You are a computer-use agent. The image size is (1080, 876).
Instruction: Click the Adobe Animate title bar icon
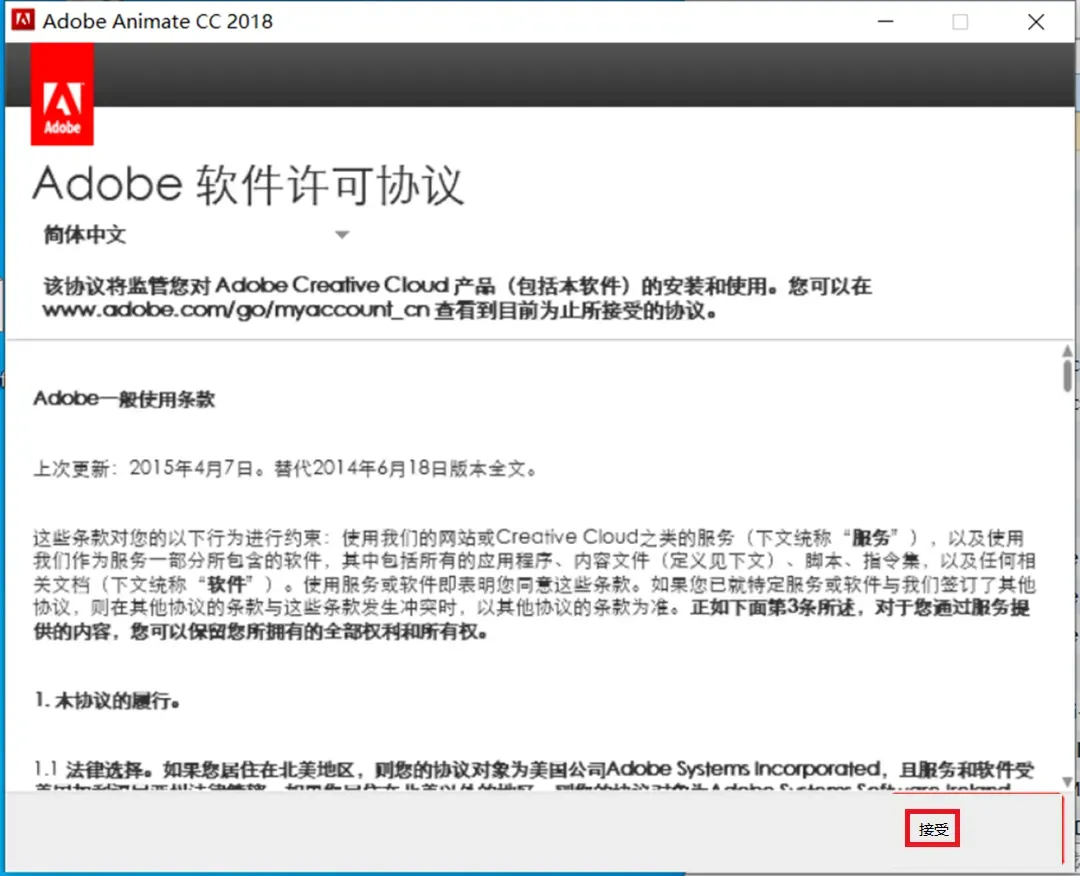[x=23, y=20]
